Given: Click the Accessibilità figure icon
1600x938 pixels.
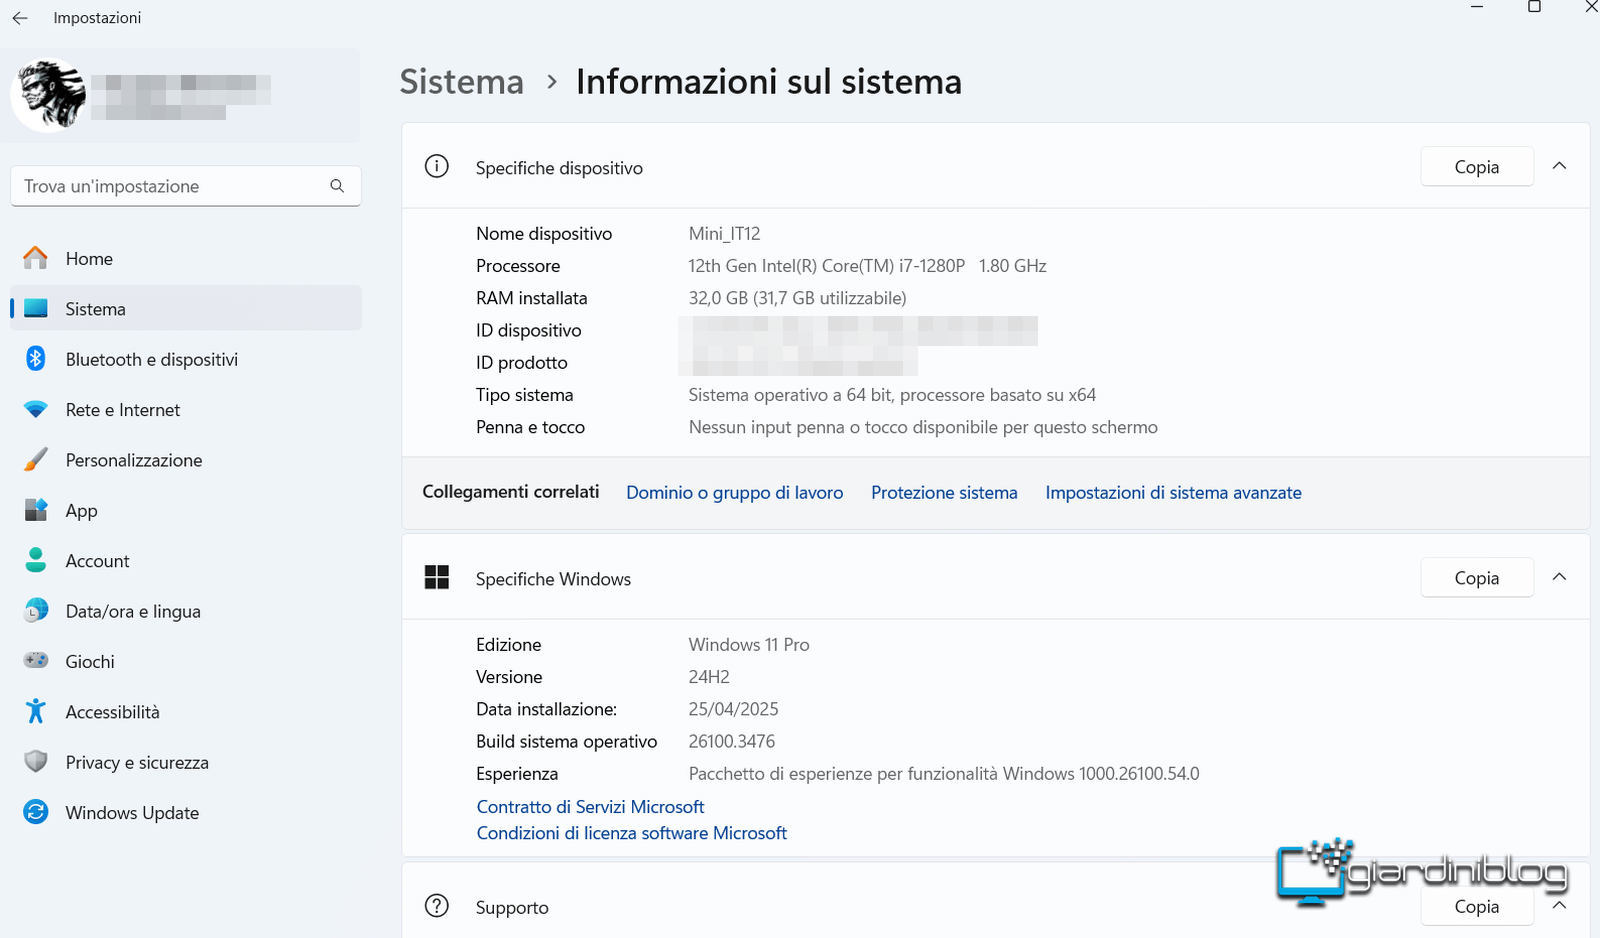Looking at the screenshot, I should coord(36,711).
